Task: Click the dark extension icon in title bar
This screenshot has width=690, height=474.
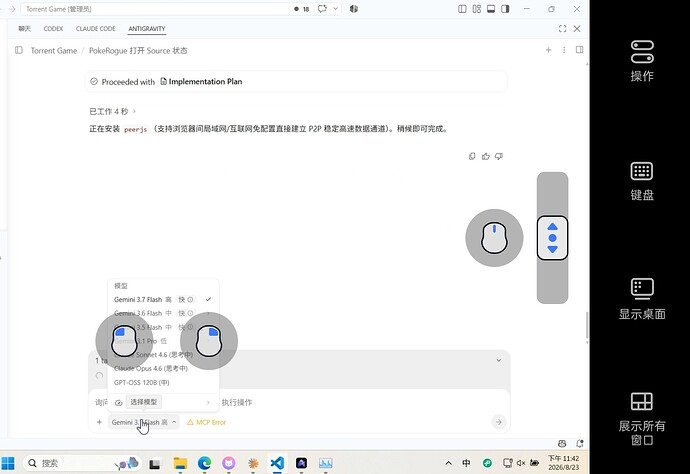Action: coord(354,9)
